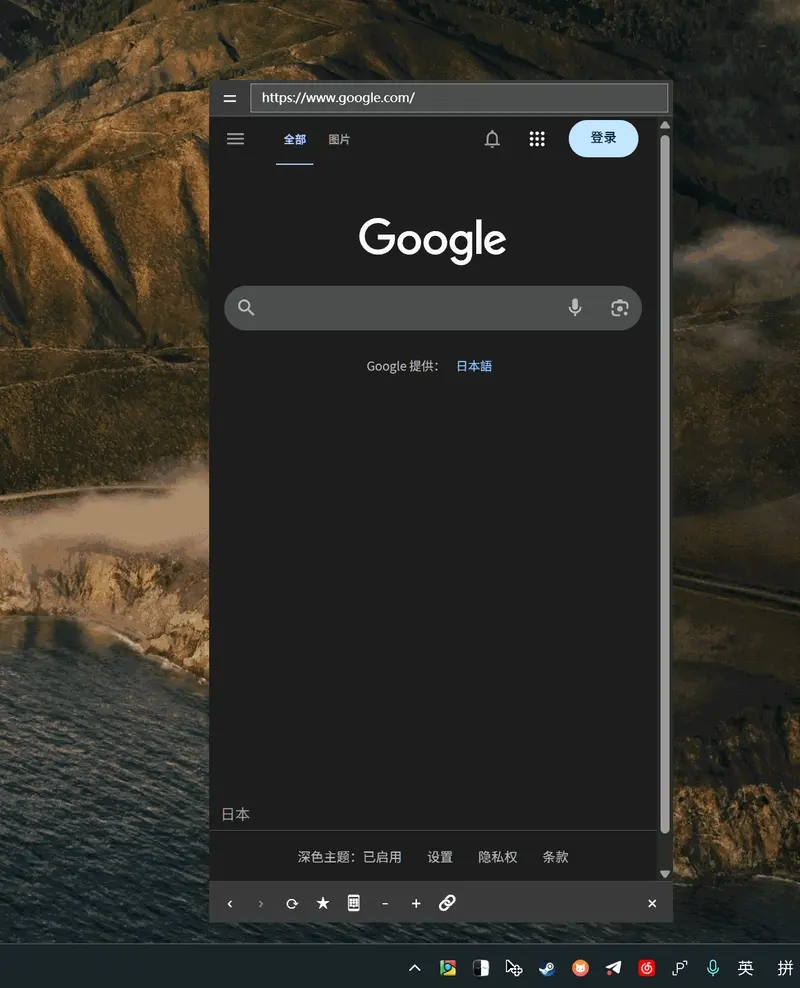This screenshot has height=988, width=800.
Task: Click the Google logo
Action: coord(433,240)
